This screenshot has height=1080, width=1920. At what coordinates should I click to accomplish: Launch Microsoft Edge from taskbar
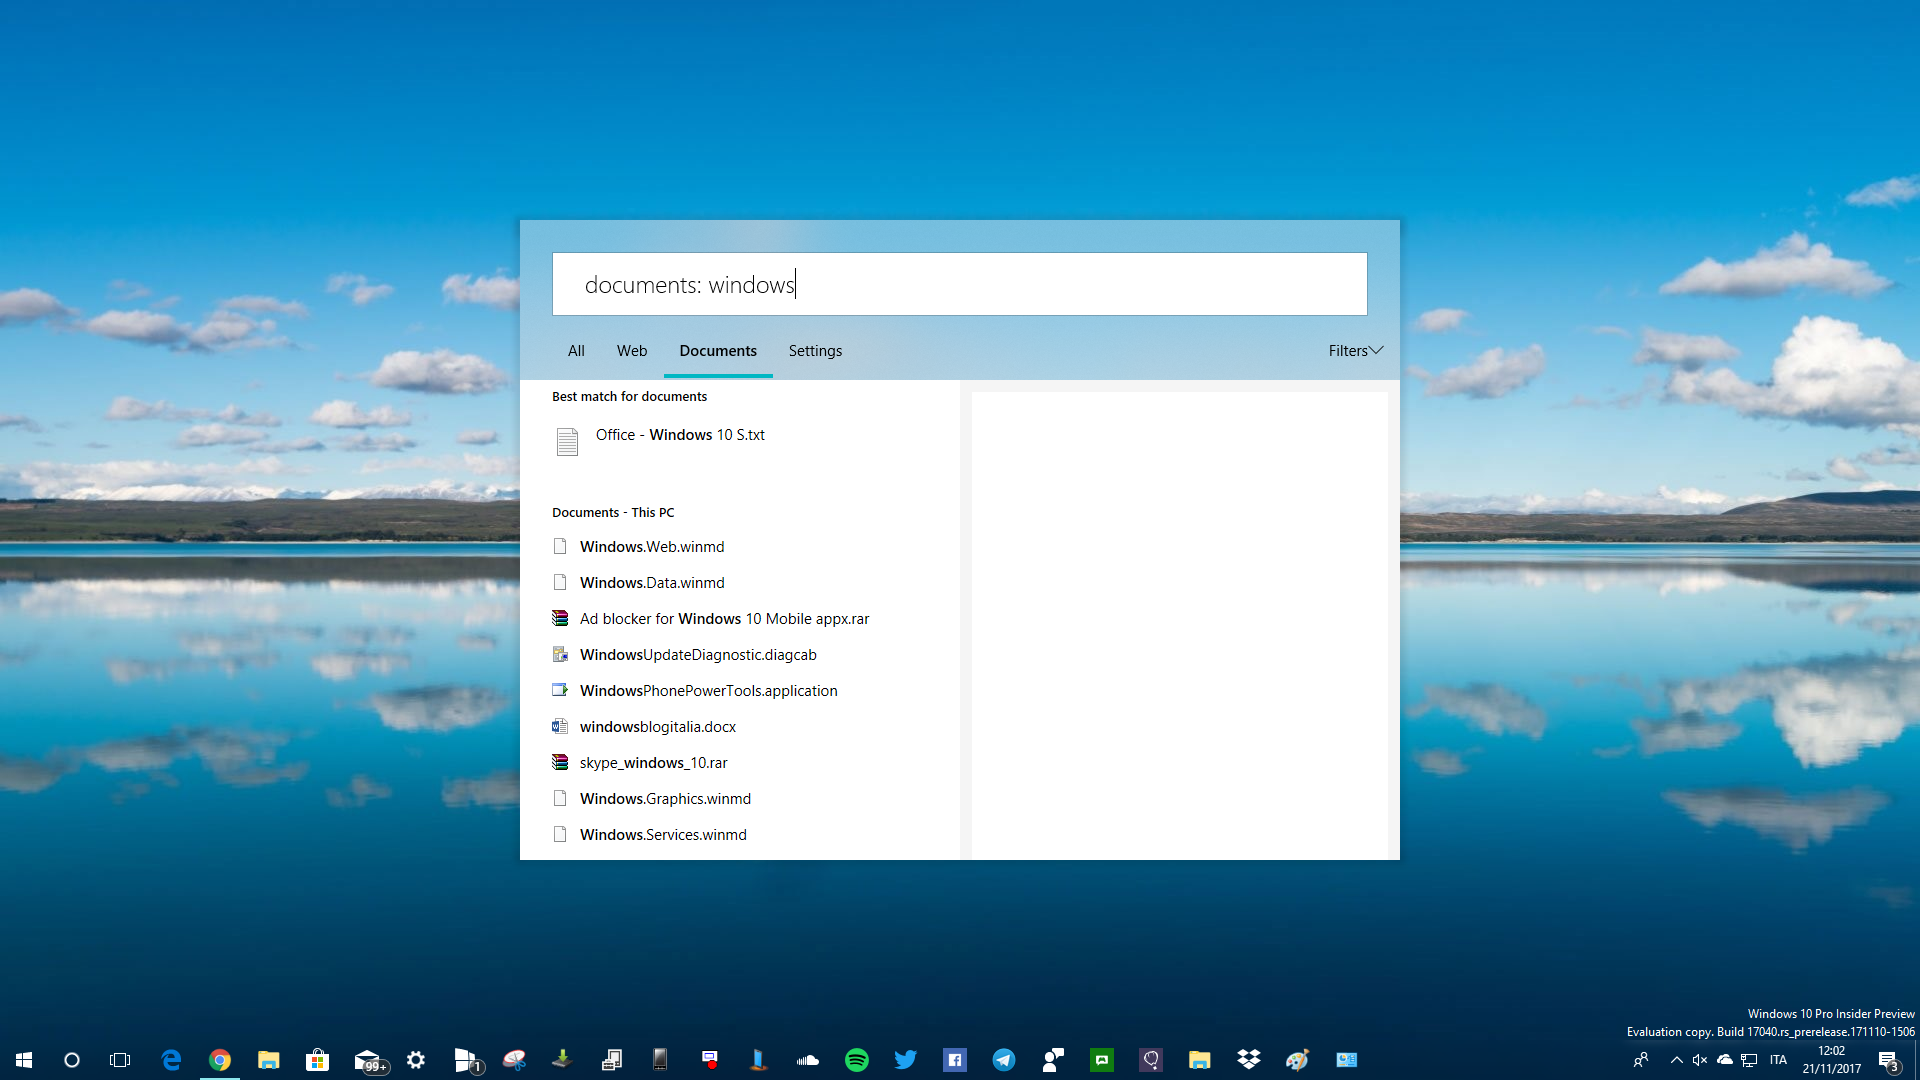[171, 1060]
